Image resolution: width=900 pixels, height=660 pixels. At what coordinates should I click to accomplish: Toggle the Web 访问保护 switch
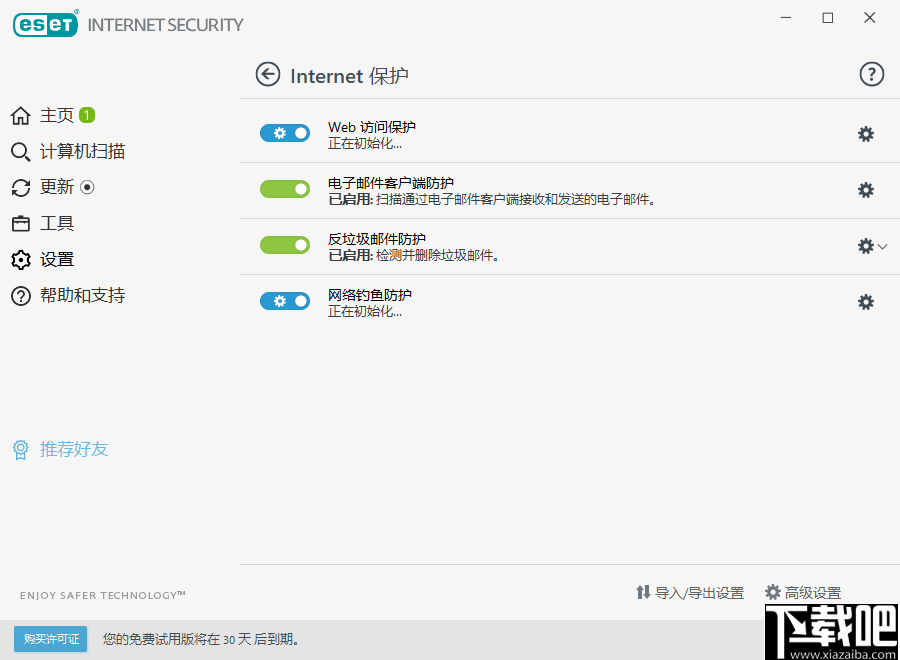coord(284,133)
